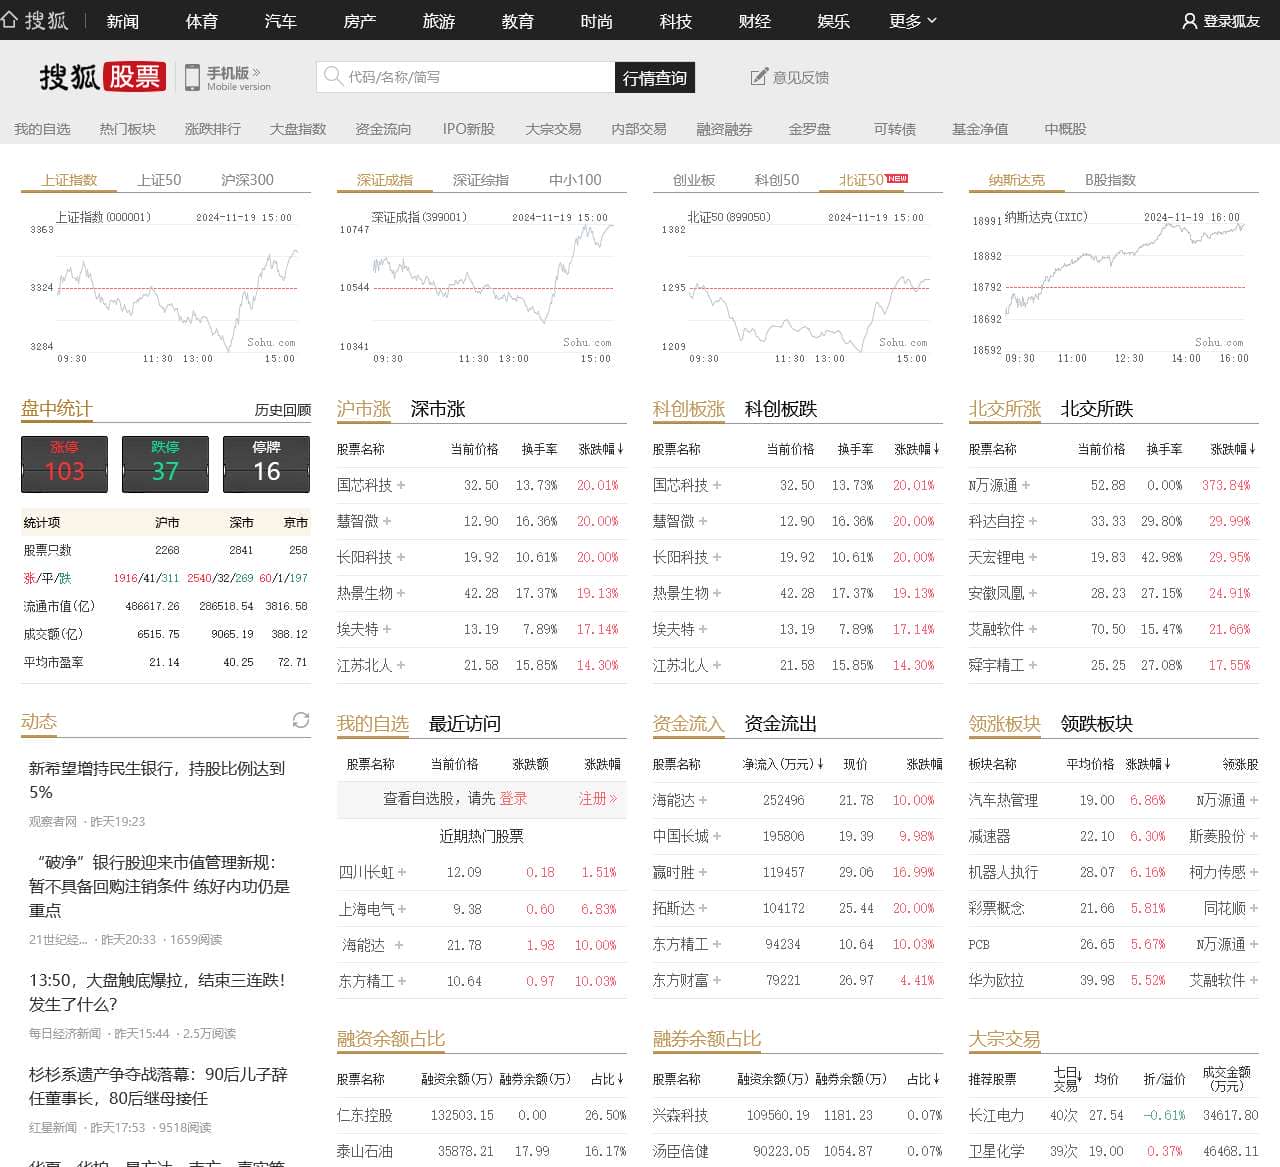
Task: Switch to 科创板跌 tab
Action: (x=781, y=409)
